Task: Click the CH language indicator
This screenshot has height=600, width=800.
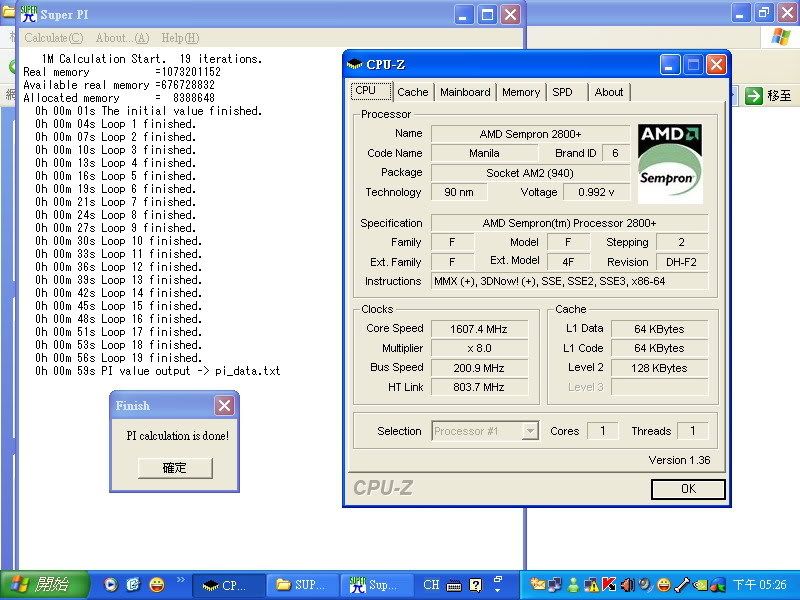Action: pos(431,585)
